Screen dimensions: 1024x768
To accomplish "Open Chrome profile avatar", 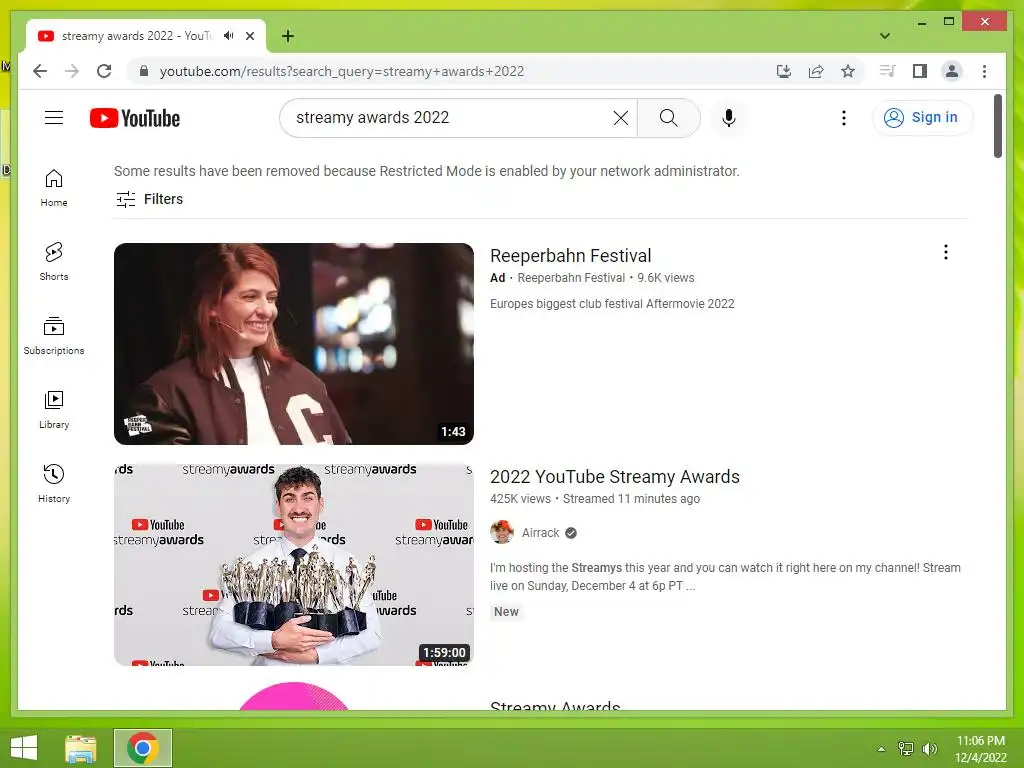I will click(952, 71).
